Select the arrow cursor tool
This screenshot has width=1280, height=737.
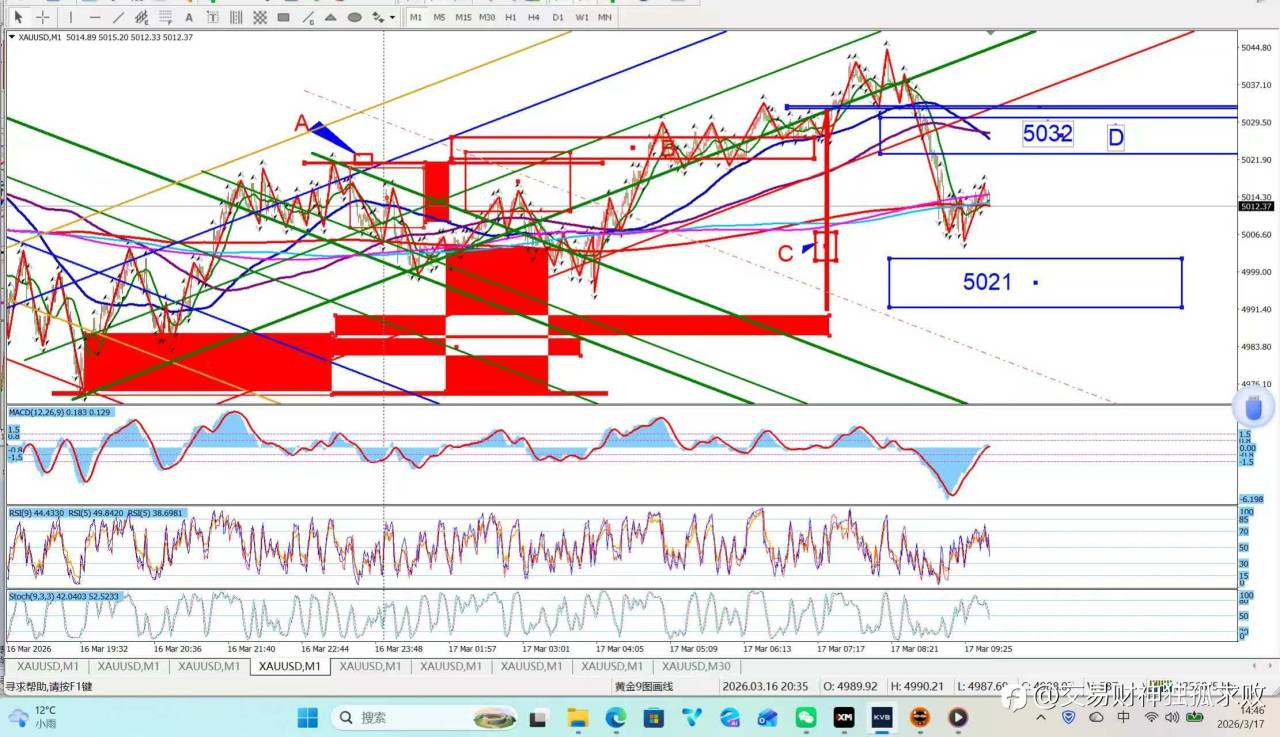pos(19,17)
